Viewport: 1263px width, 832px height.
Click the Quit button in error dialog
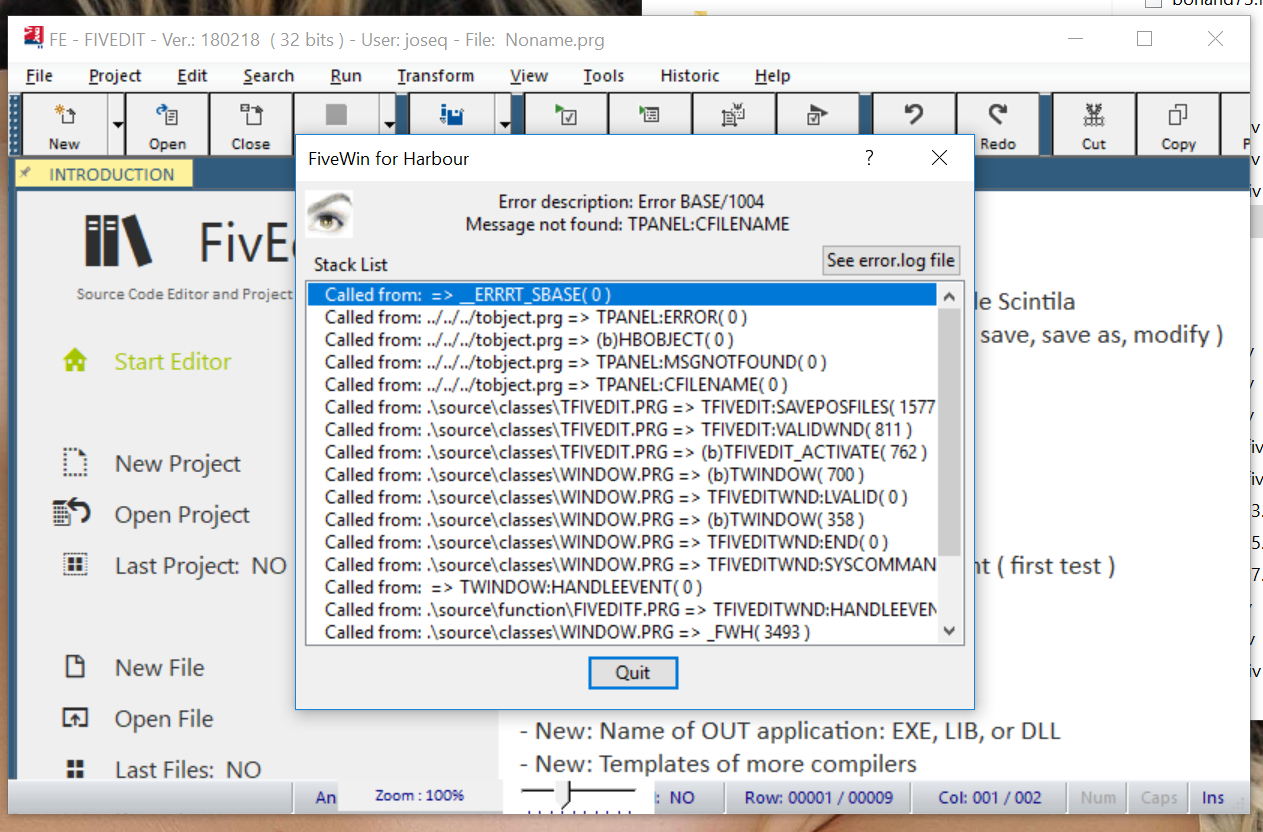(x=633, y=673)
